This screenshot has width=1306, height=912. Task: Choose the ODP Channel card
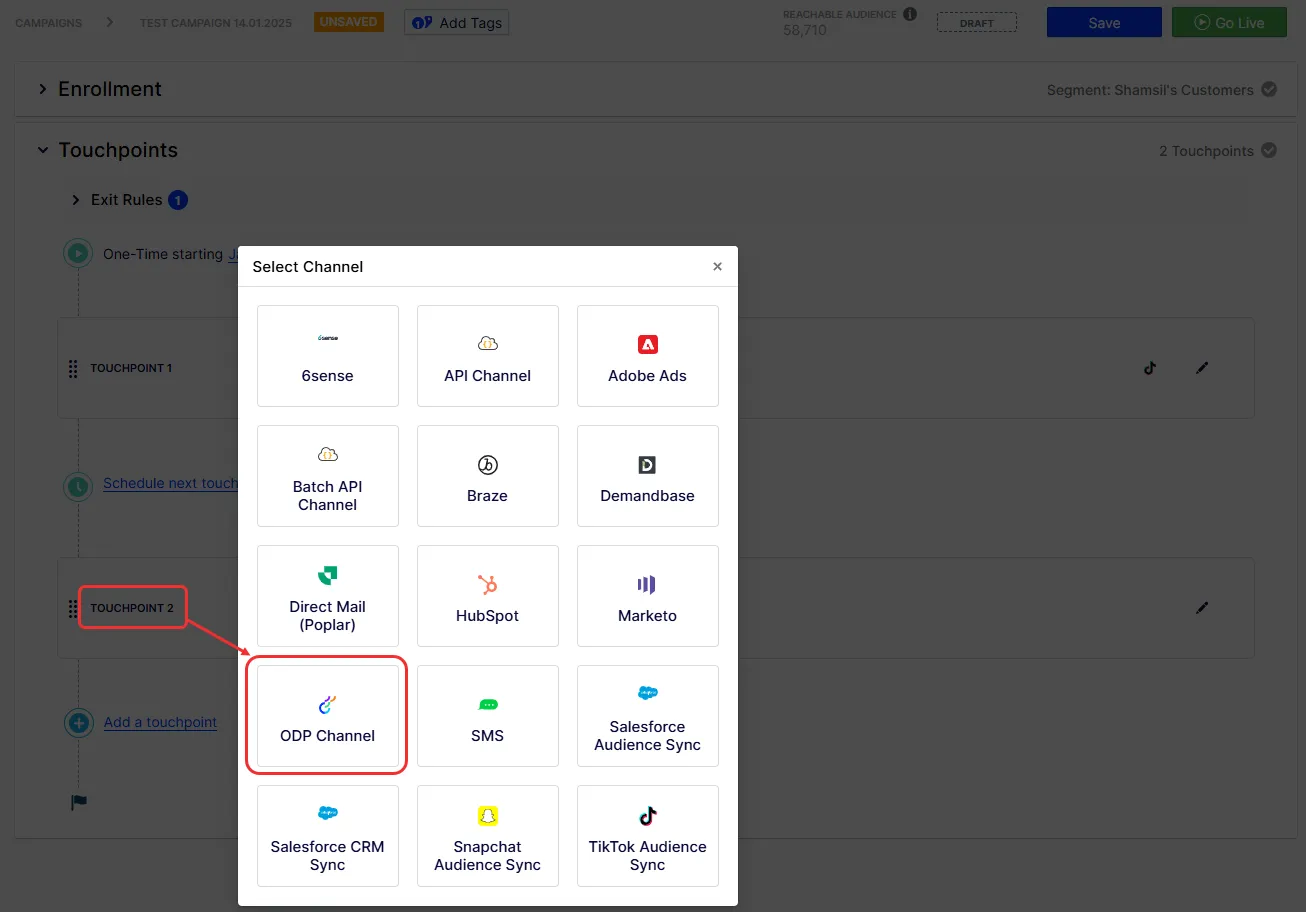pyautogui.click(x=328, y=716)
